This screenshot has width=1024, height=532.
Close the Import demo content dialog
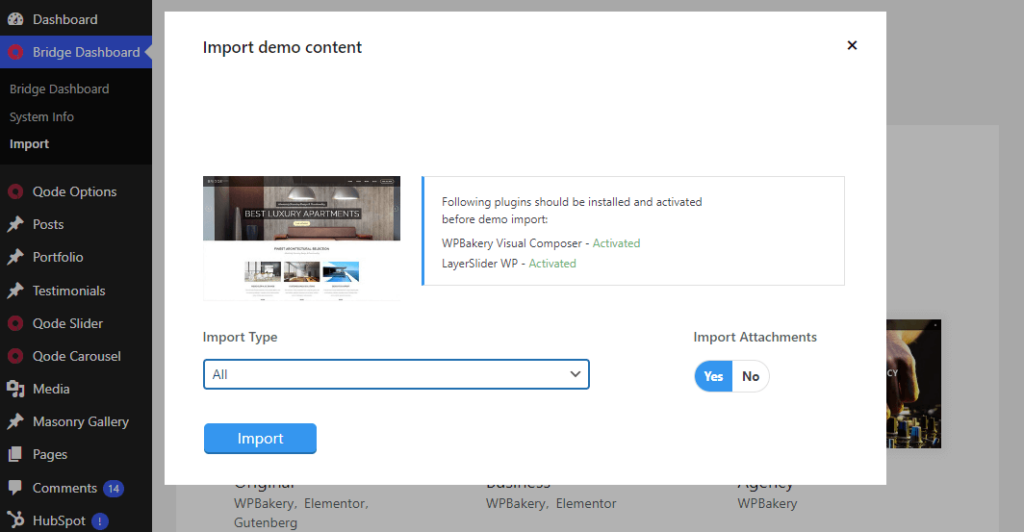pyautogui.click(x=852, y=45)
